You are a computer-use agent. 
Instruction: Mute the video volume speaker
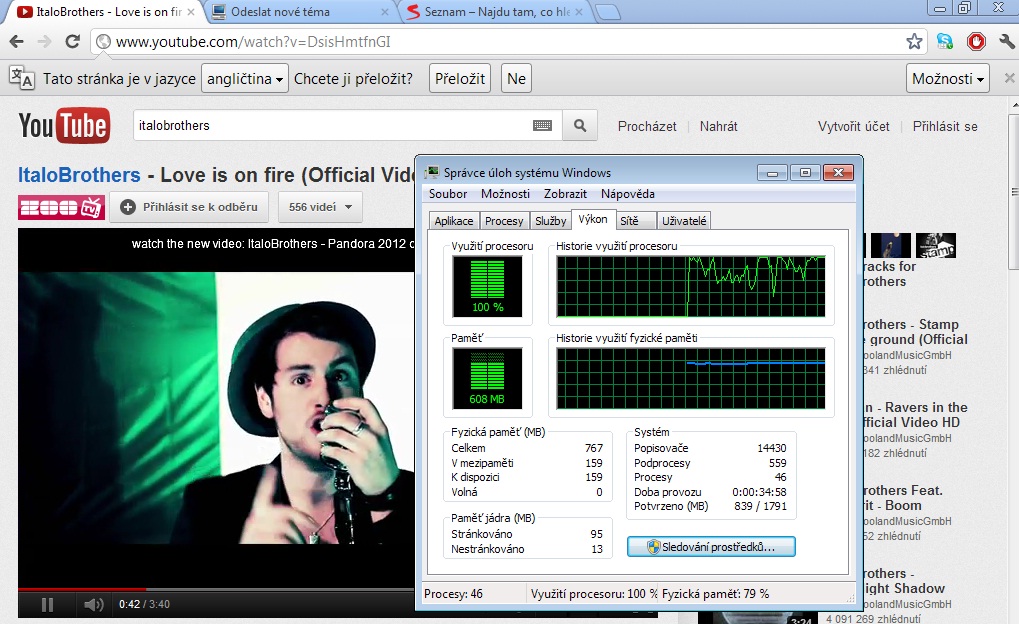93,604
